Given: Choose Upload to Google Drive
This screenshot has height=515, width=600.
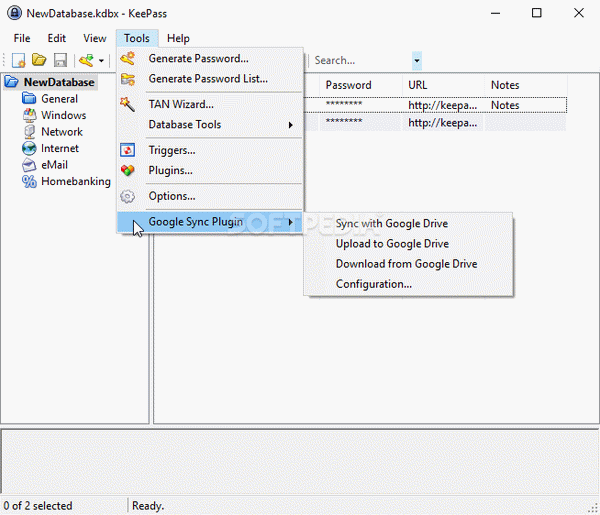Looking at the screenshot, I should tap(408, 244).
